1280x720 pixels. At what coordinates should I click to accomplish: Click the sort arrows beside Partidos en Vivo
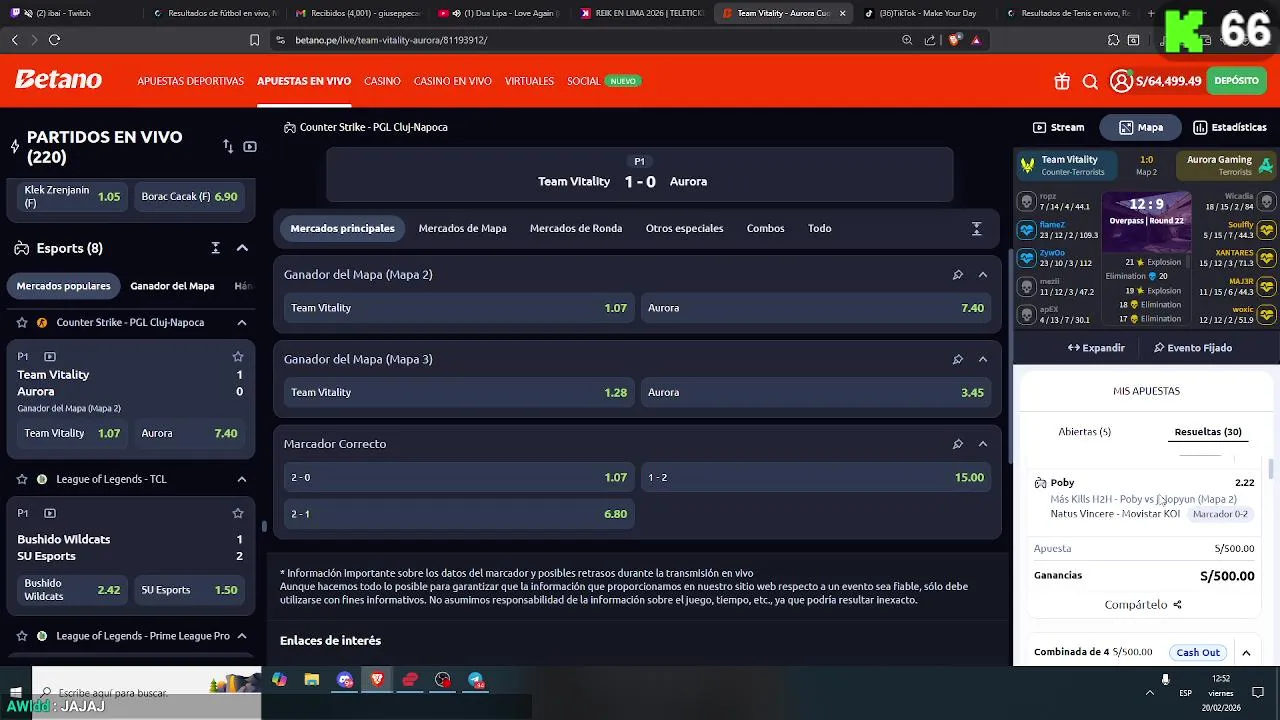pyautogui.click(x=228, y=146)
